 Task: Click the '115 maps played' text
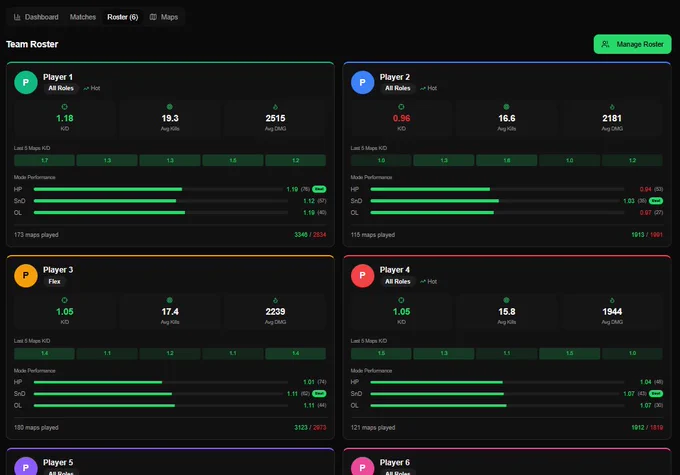tap(373, 235)
